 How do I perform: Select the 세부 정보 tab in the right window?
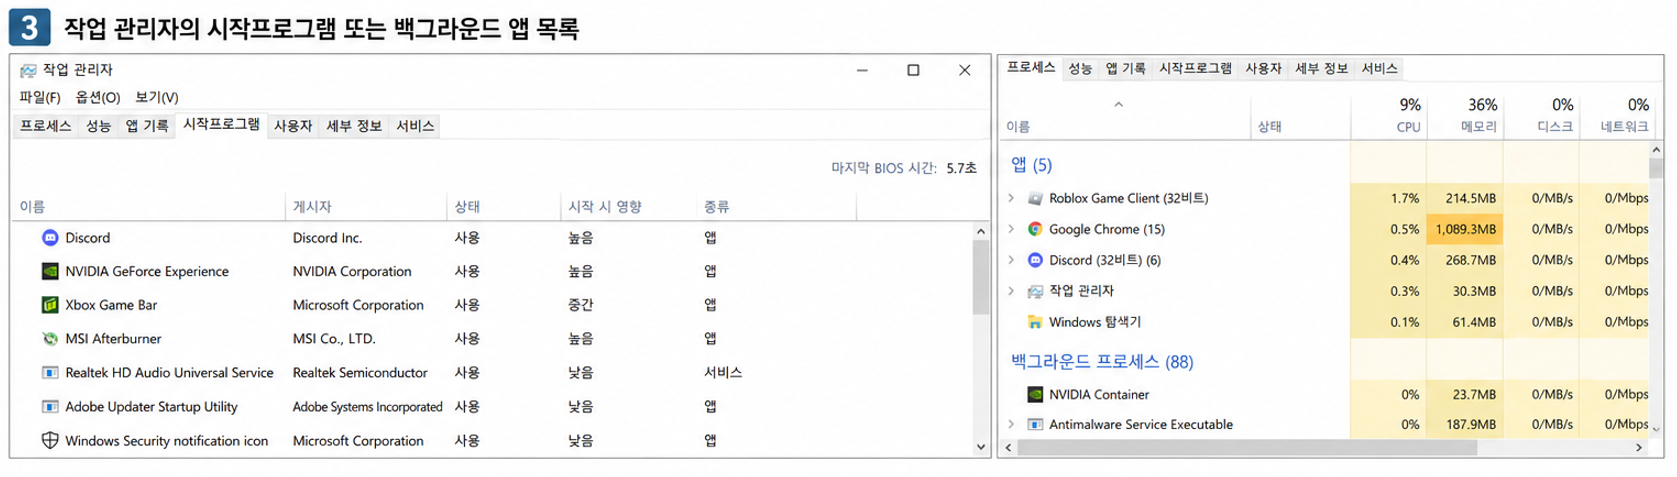1322,69
